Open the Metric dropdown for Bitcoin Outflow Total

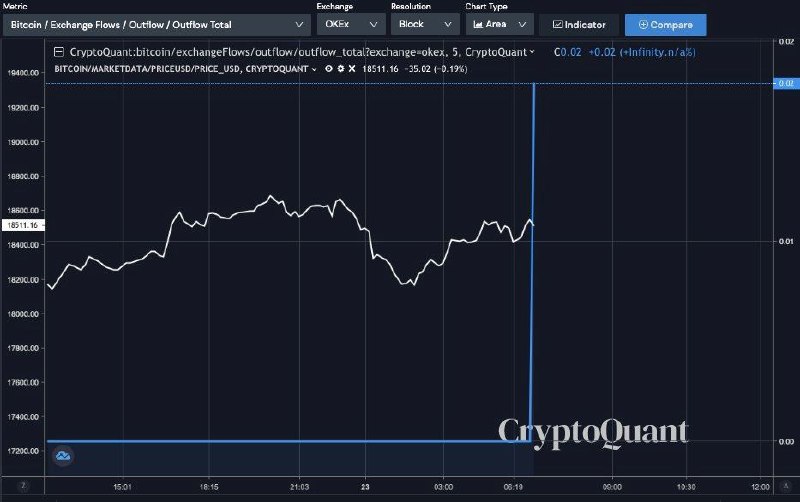[157, 24]
